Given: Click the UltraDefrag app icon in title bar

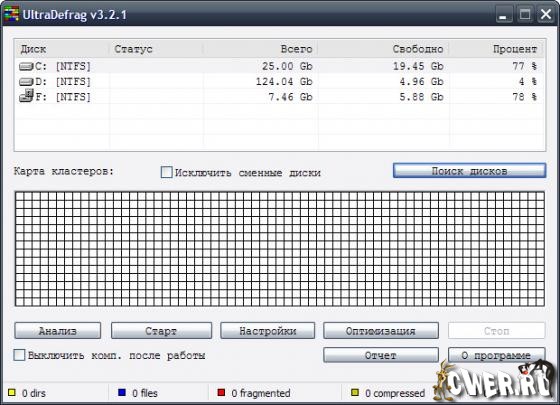Looking at the screenshot, I should point(11,14).
